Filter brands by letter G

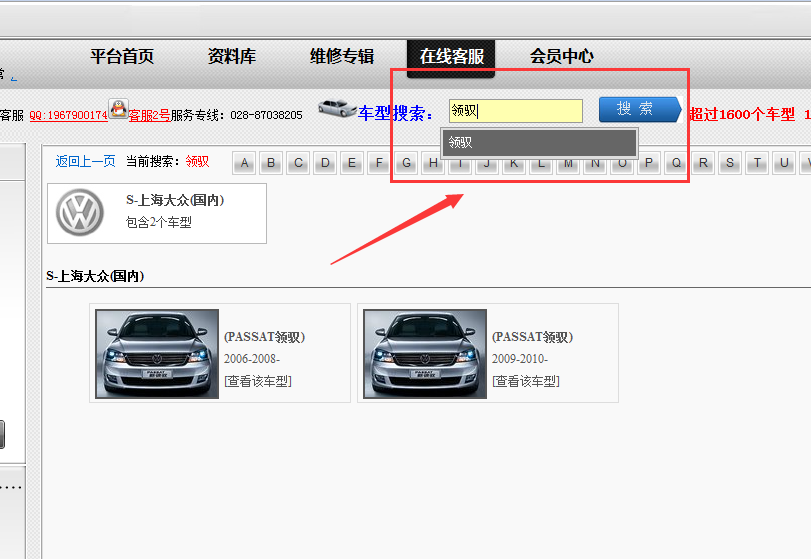point(406,163)
